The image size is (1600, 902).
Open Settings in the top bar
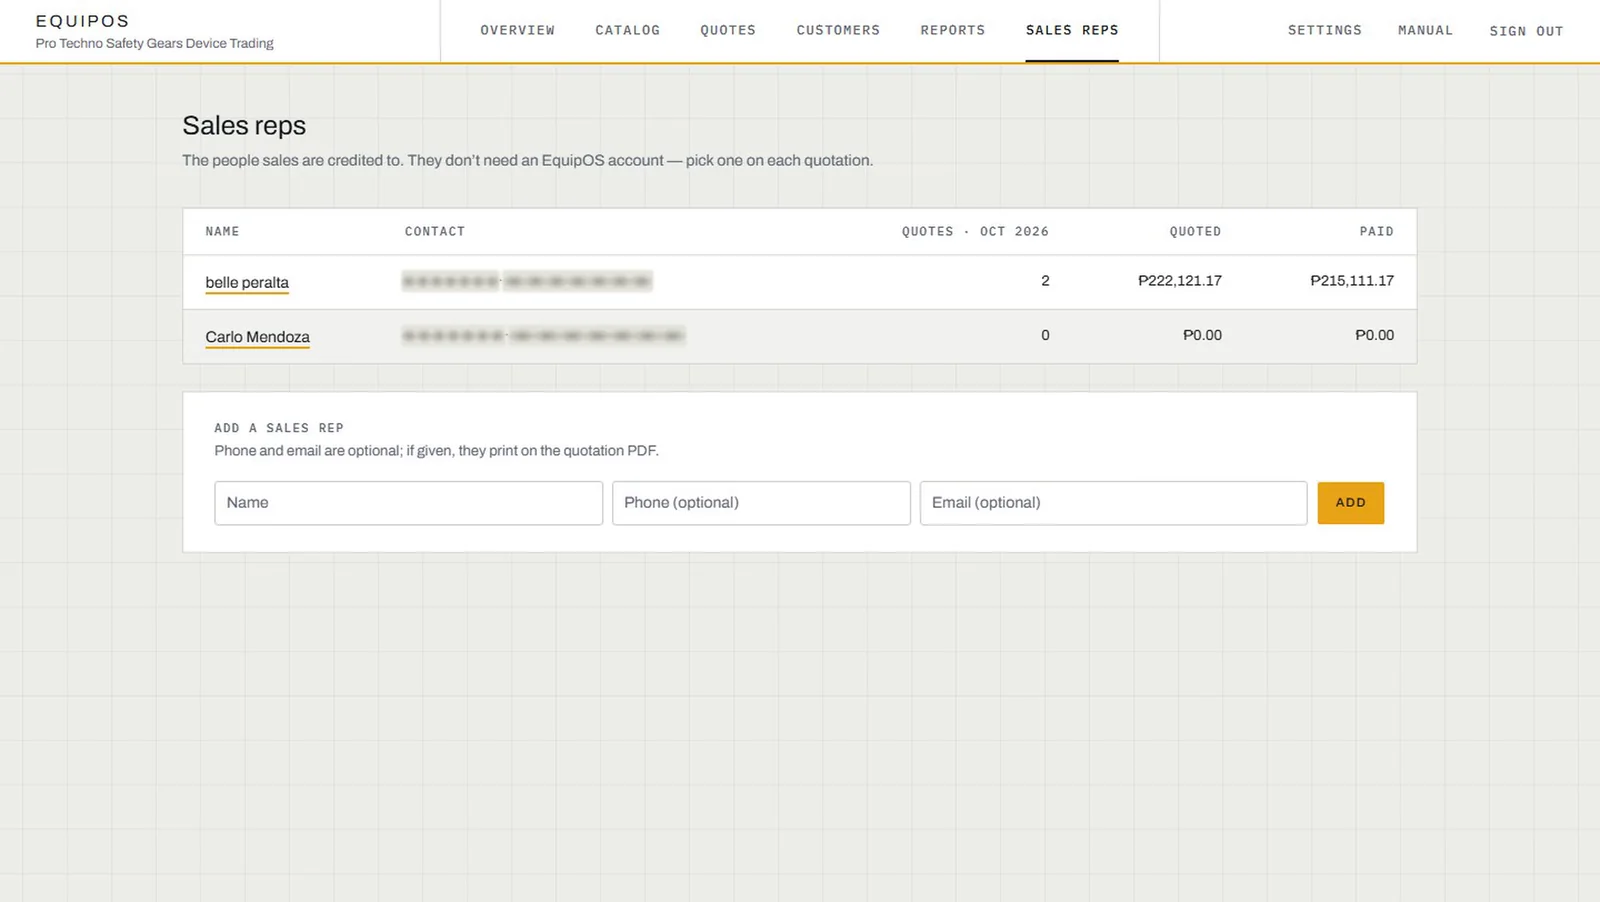tap(1324, 30)
